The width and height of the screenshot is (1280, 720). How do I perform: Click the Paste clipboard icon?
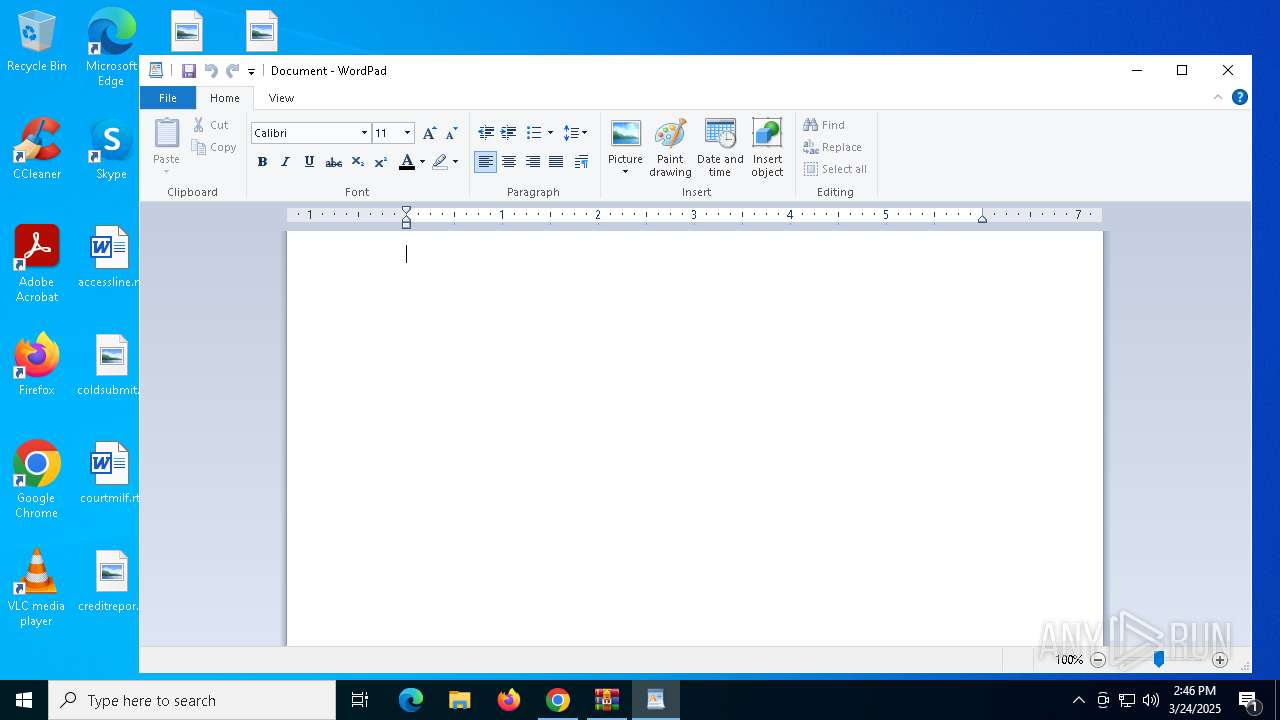166,133
